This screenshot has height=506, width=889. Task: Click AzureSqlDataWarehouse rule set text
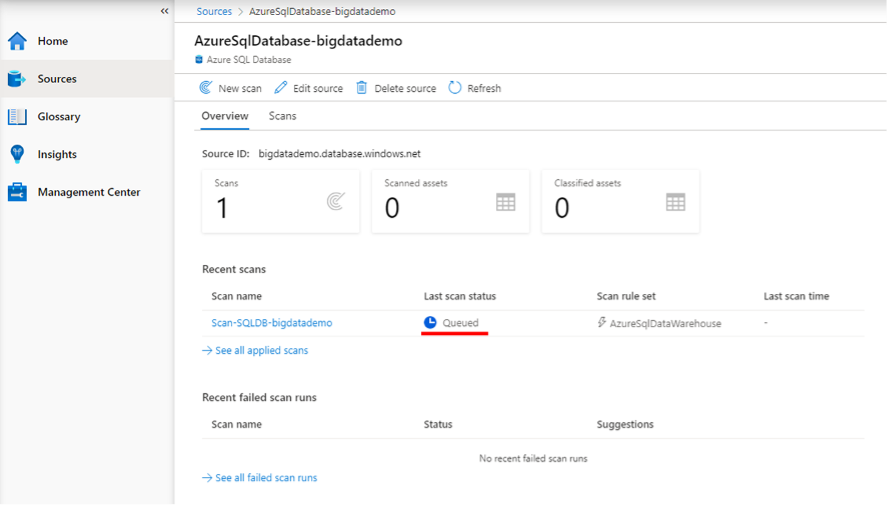pyautogui.click(x=666, y=323)
